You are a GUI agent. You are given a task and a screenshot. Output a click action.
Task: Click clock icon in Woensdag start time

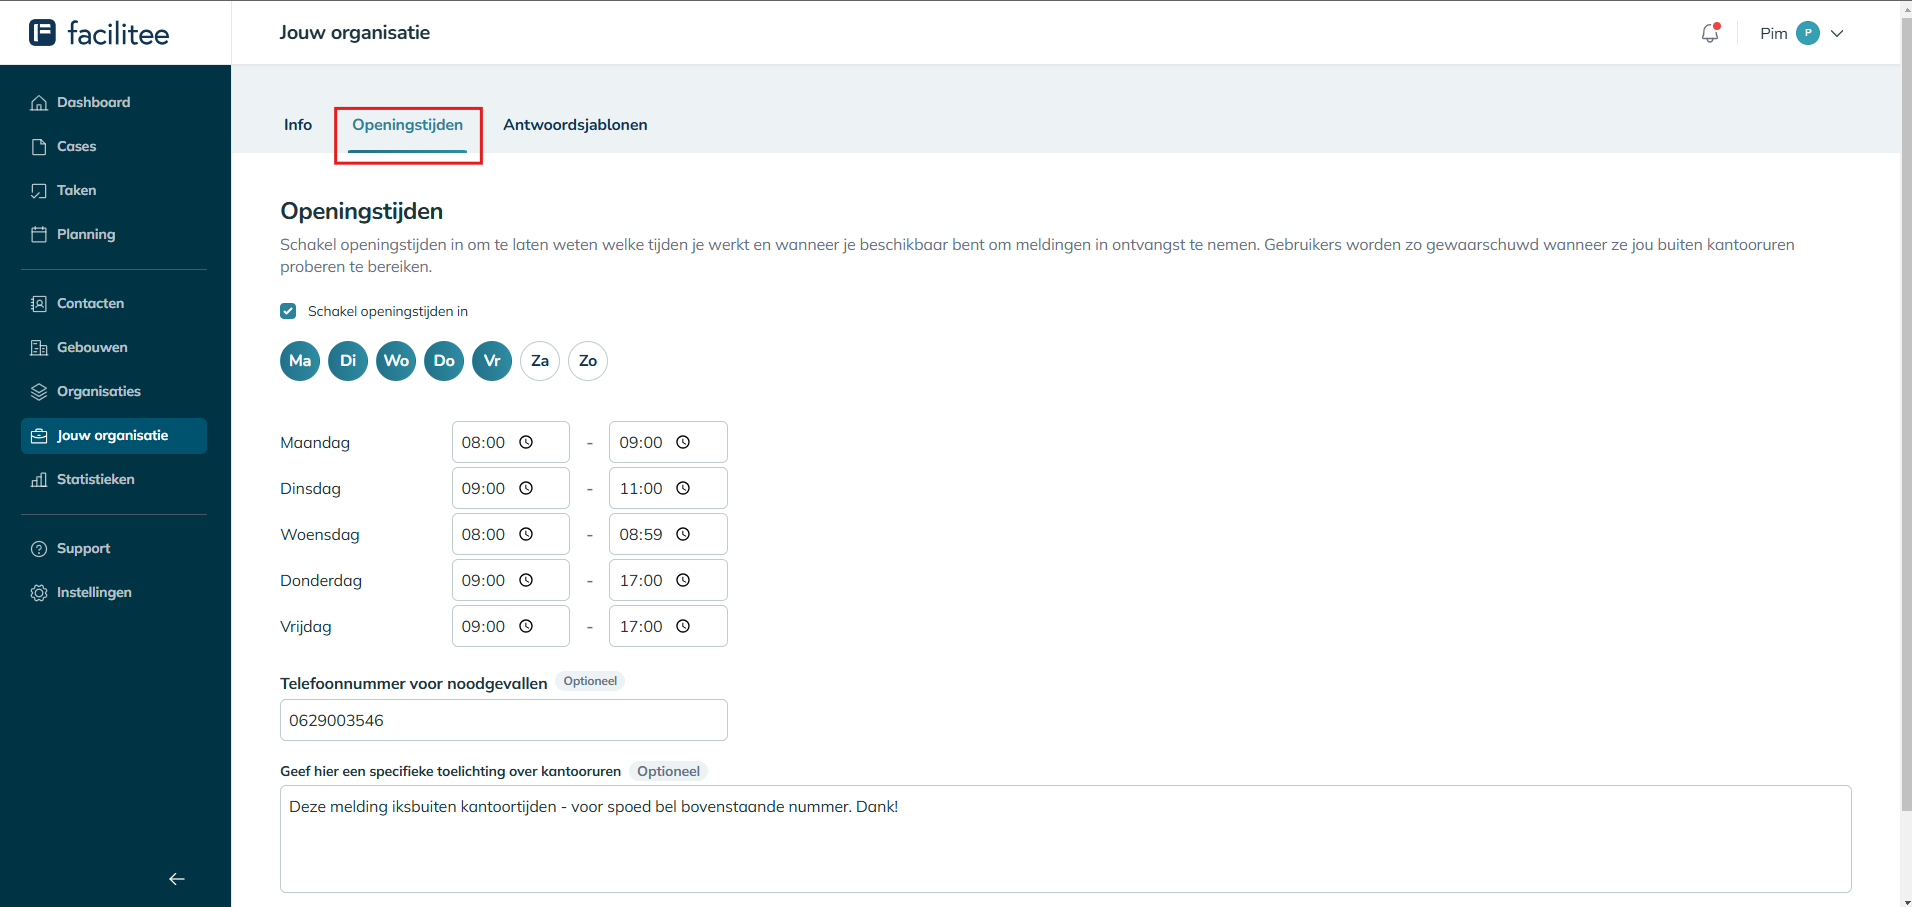(x=526, y=534)
